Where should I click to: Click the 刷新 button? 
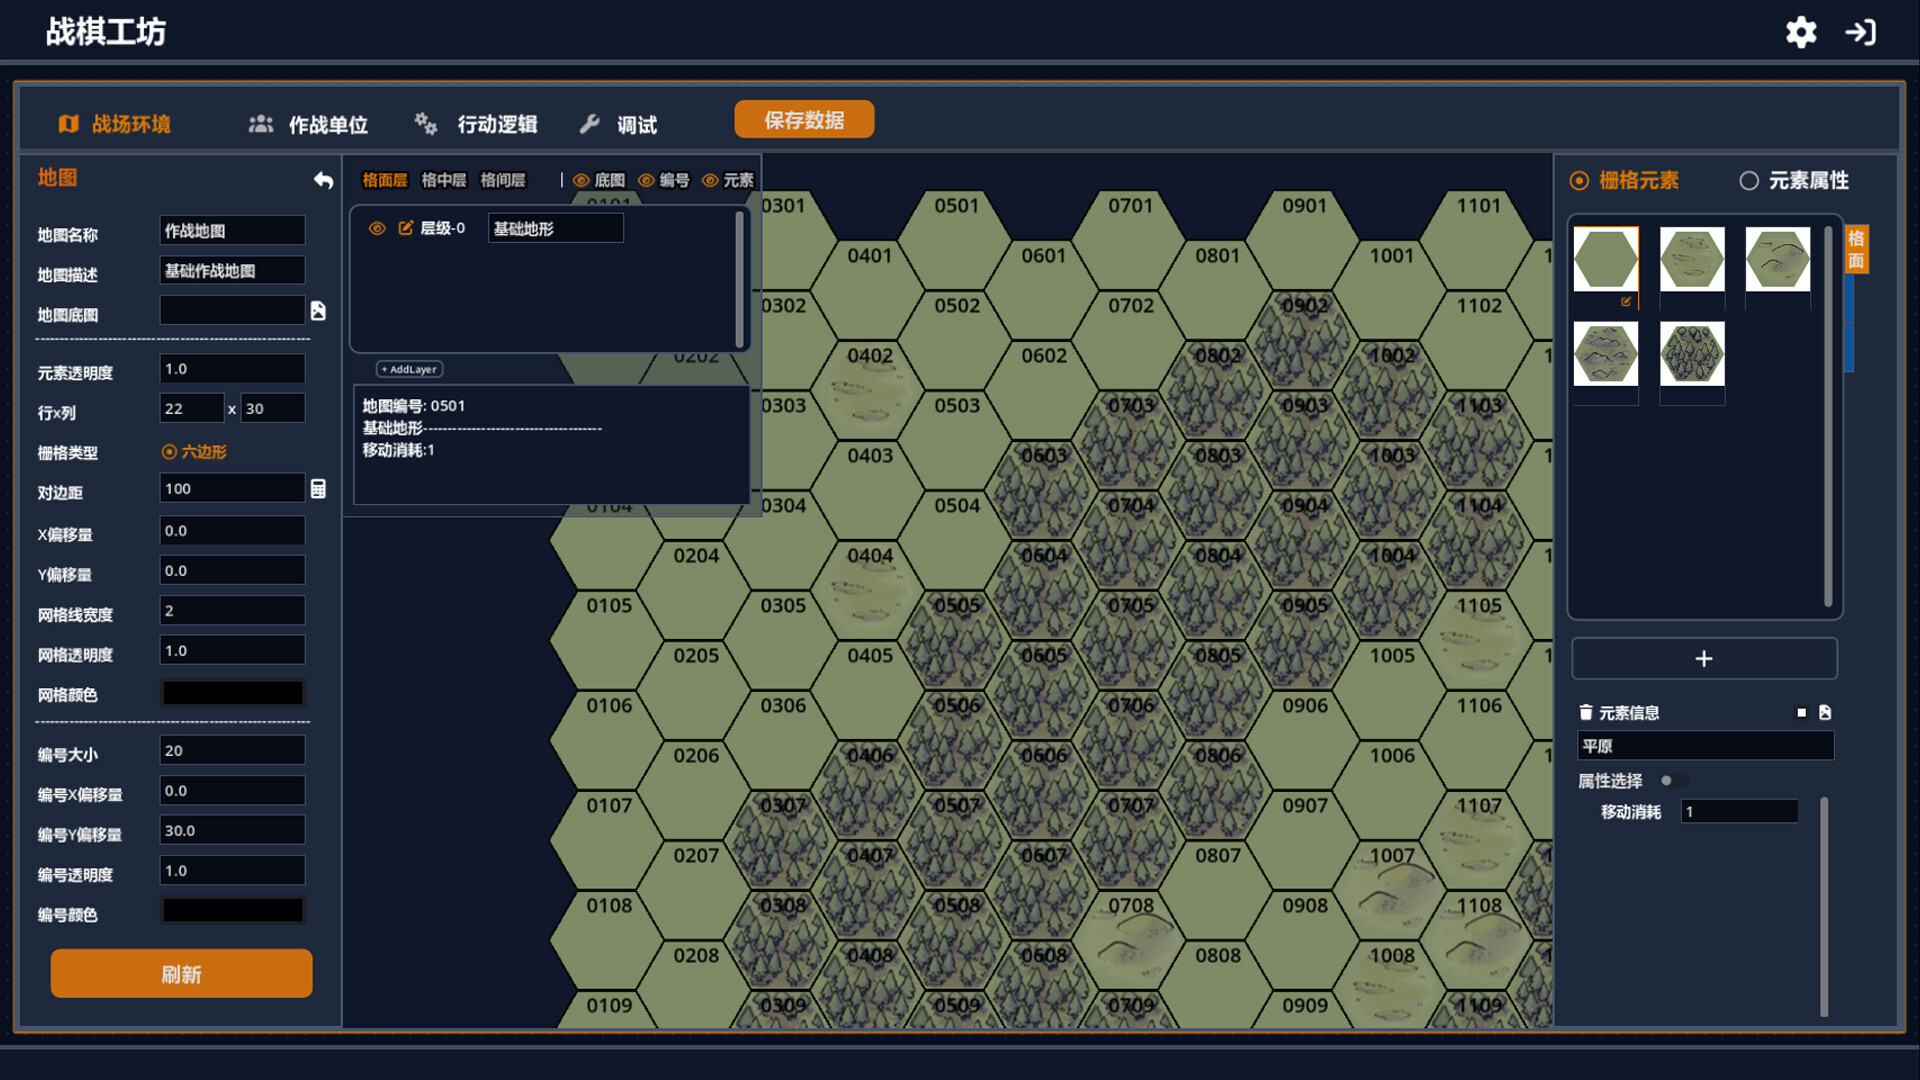(181, 974)
